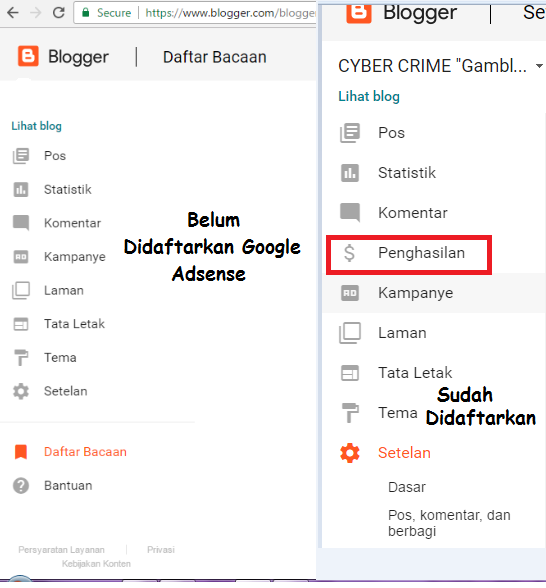Image resolution: width=546 pixels, height=588 pixels.
Task: Click Privasi footer link
Action: (x=161, y=550)
